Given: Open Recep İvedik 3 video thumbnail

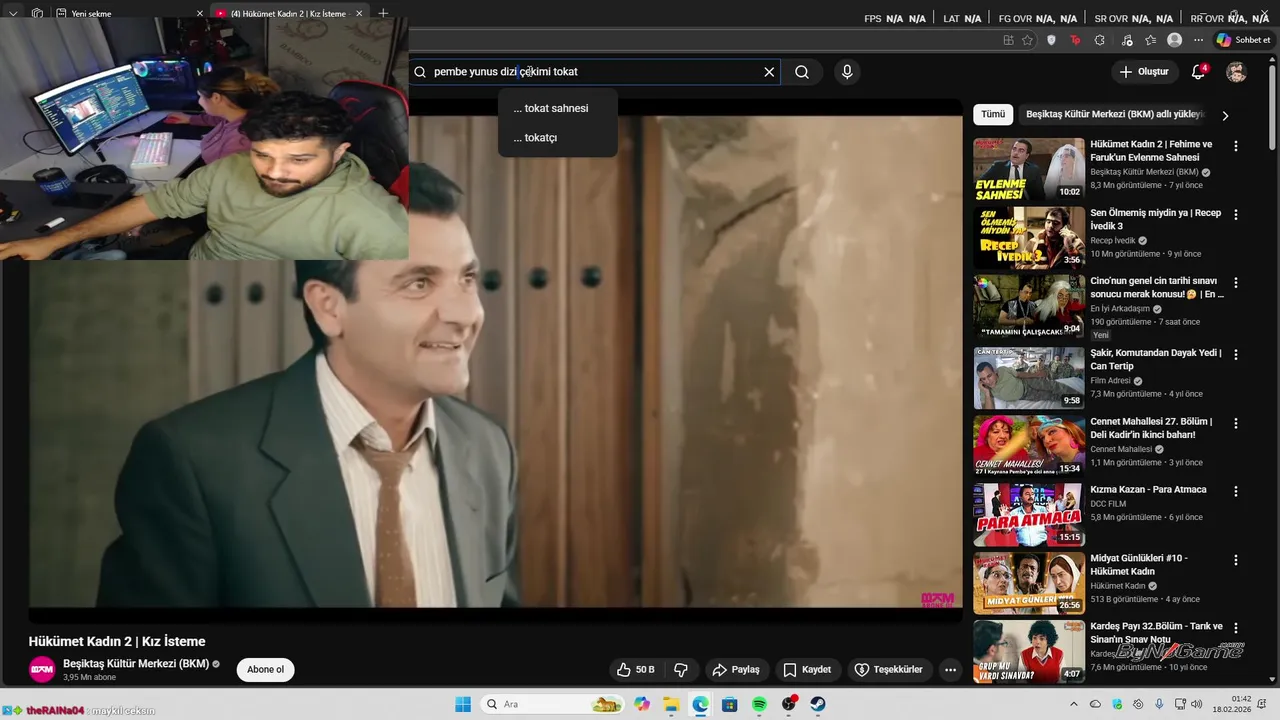Looking at the screenshot, I should tap(1029, 238).
